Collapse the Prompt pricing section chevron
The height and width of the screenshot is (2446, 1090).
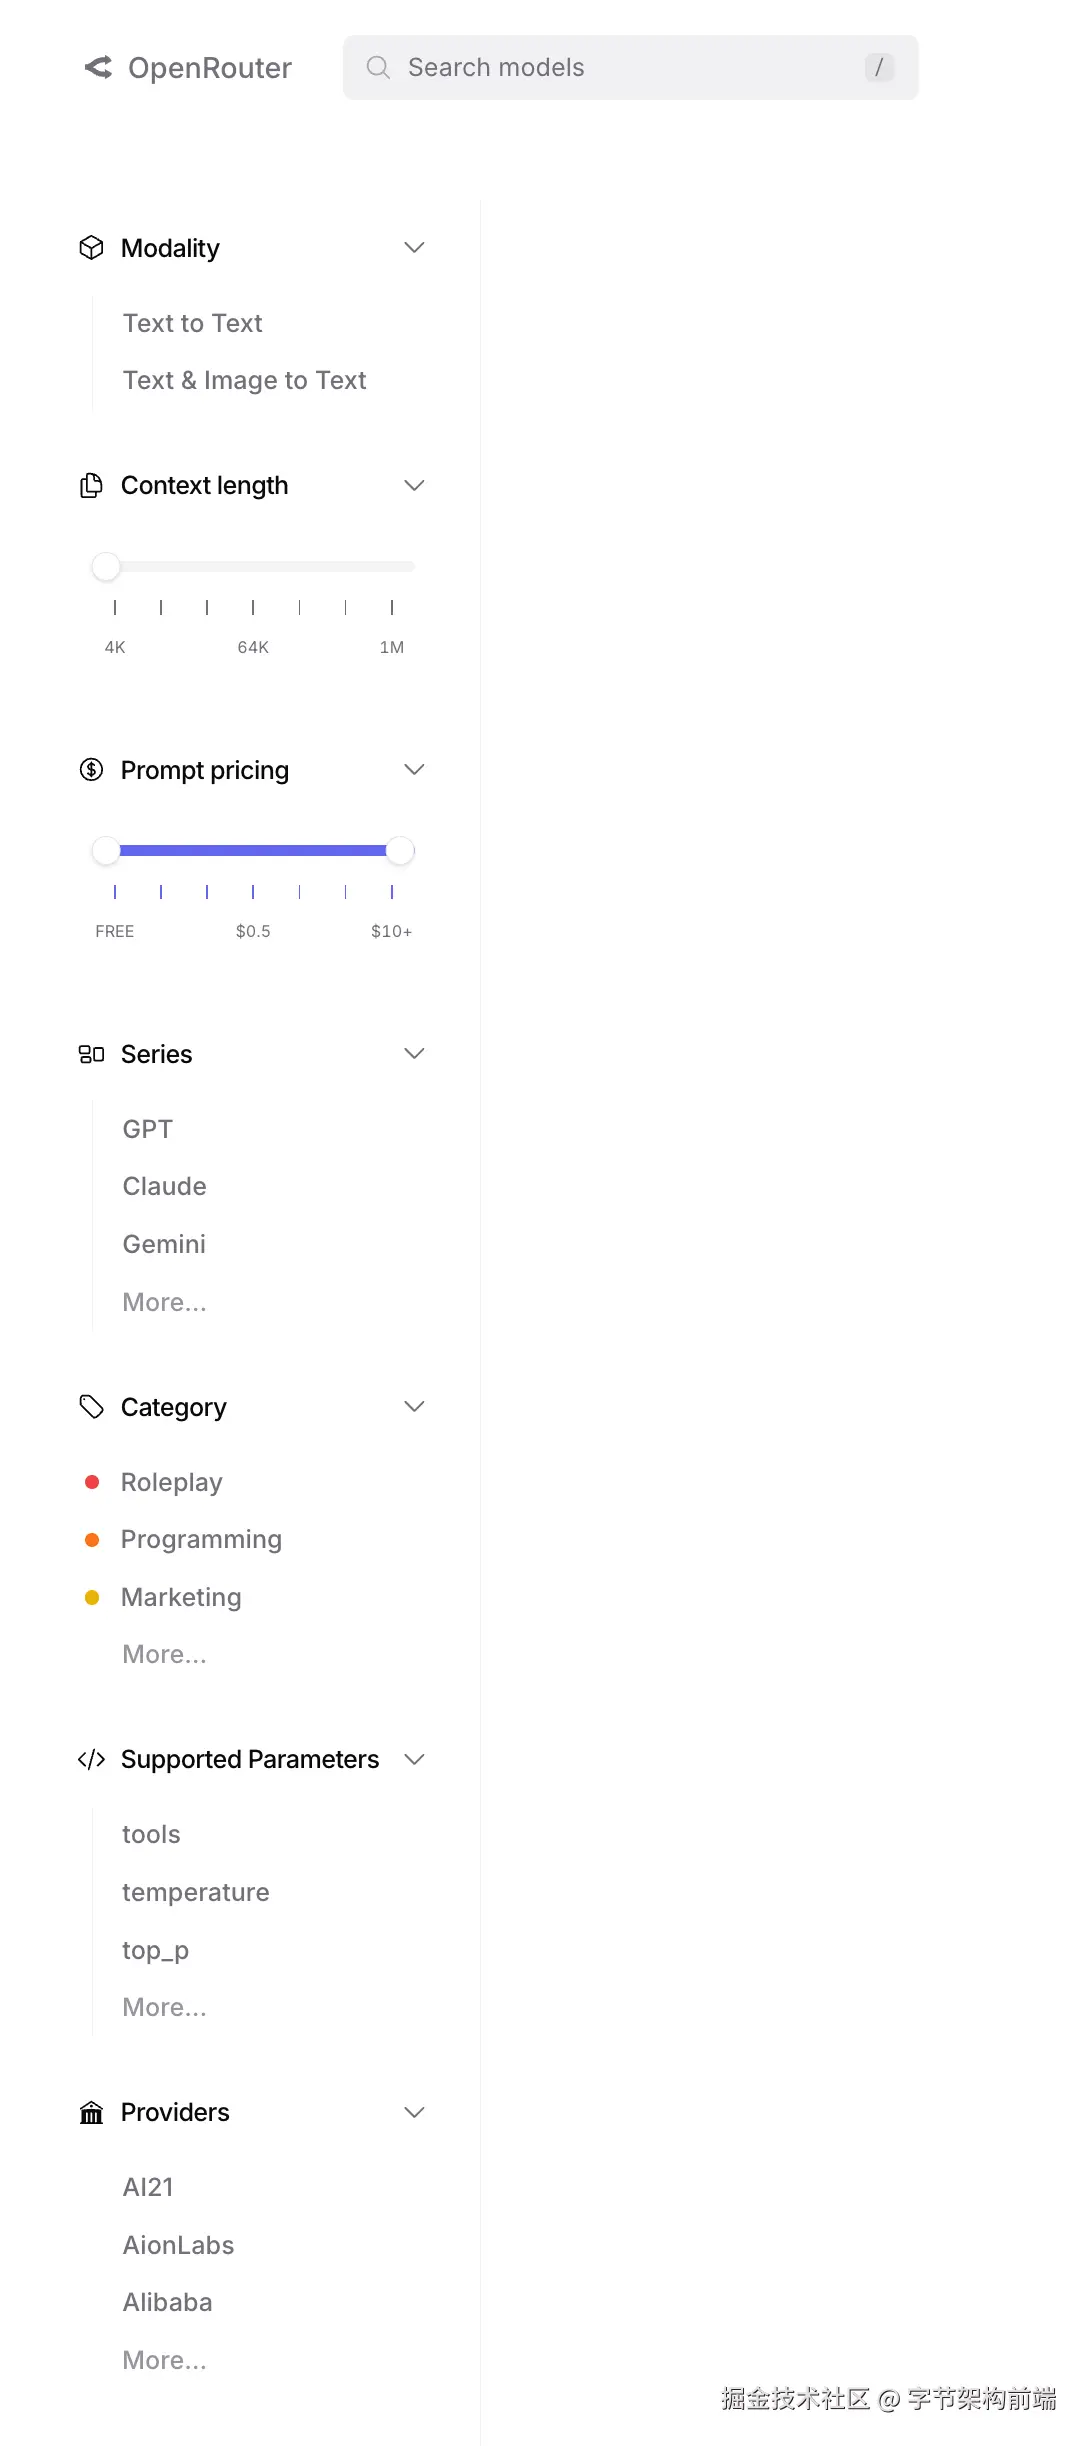click(x=414, y=769)
